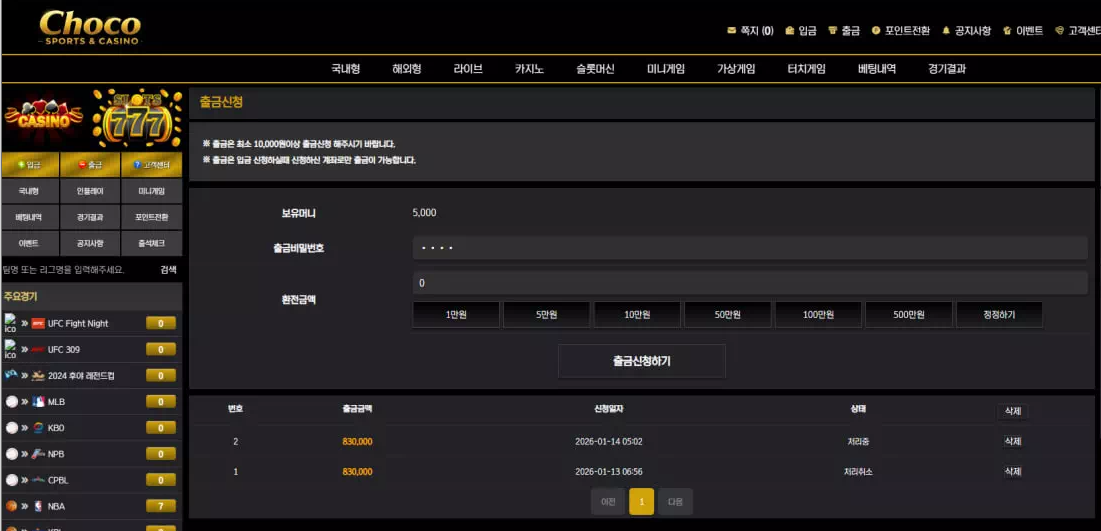Click the 출금비밀번호 password field
The image size is (1101, 531).
pos(749,248)
